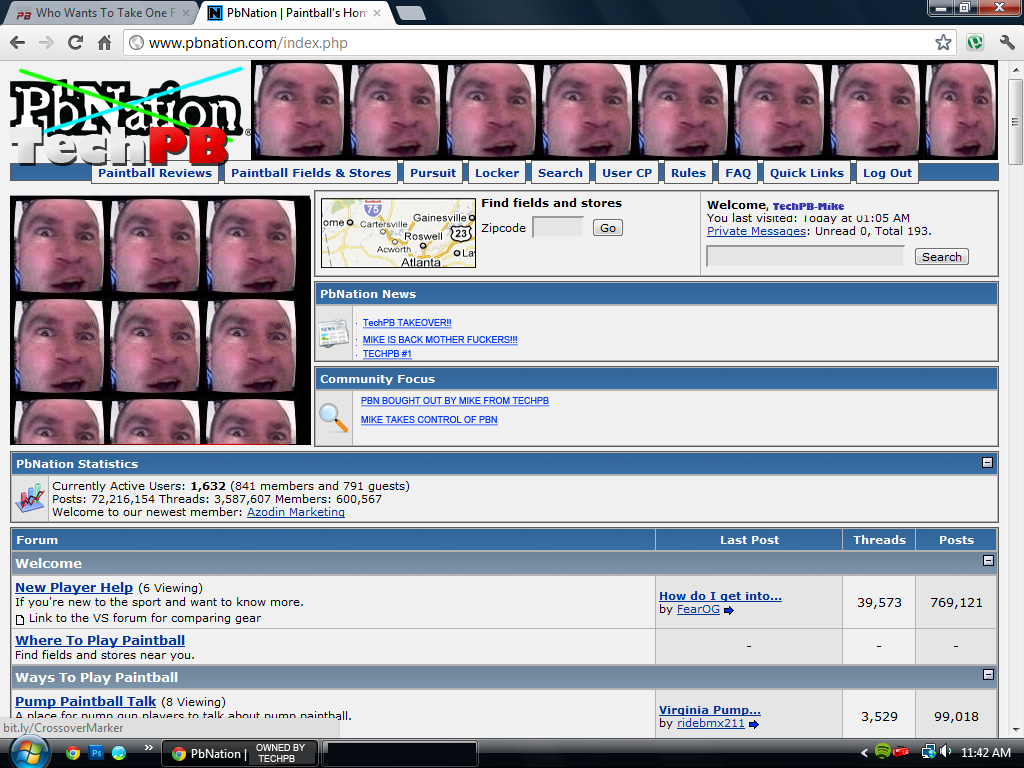Open the 'TECHPB #1' news link

click(387, 354)
